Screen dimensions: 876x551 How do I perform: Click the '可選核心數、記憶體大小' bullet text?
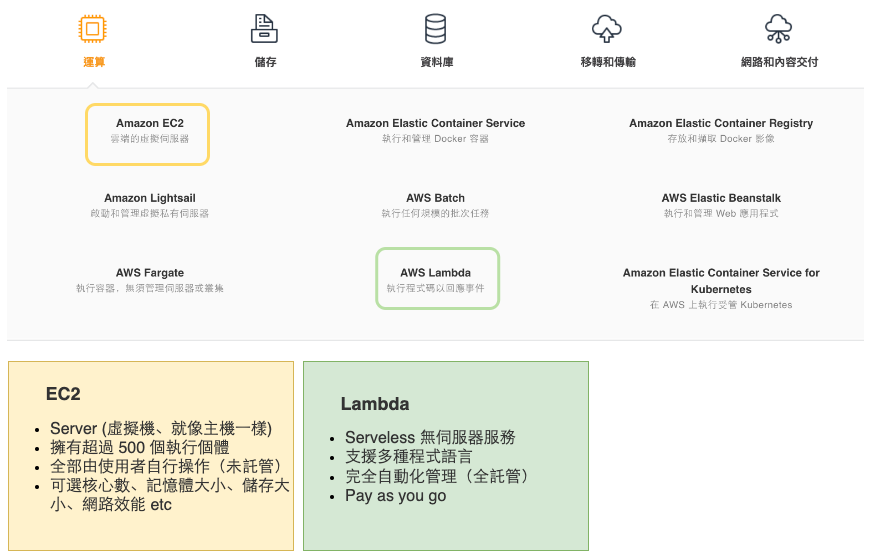point(138,486)
